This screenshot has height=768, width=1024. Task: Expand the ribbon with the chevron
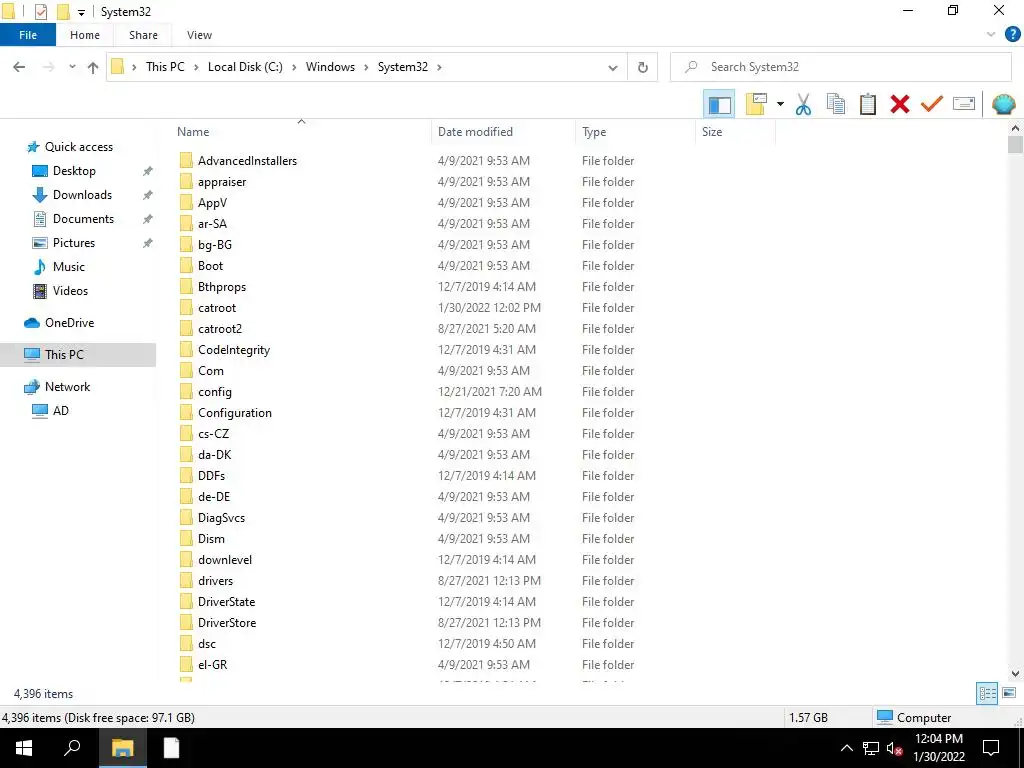(x=991, y=35)
